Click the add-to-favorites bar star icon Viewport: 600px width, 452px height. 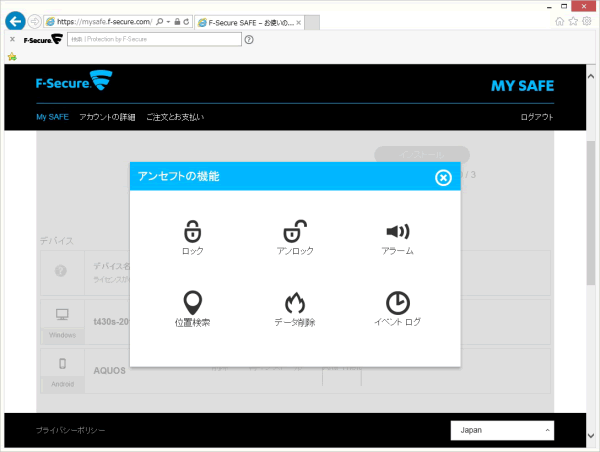click(x=12, y=57)
